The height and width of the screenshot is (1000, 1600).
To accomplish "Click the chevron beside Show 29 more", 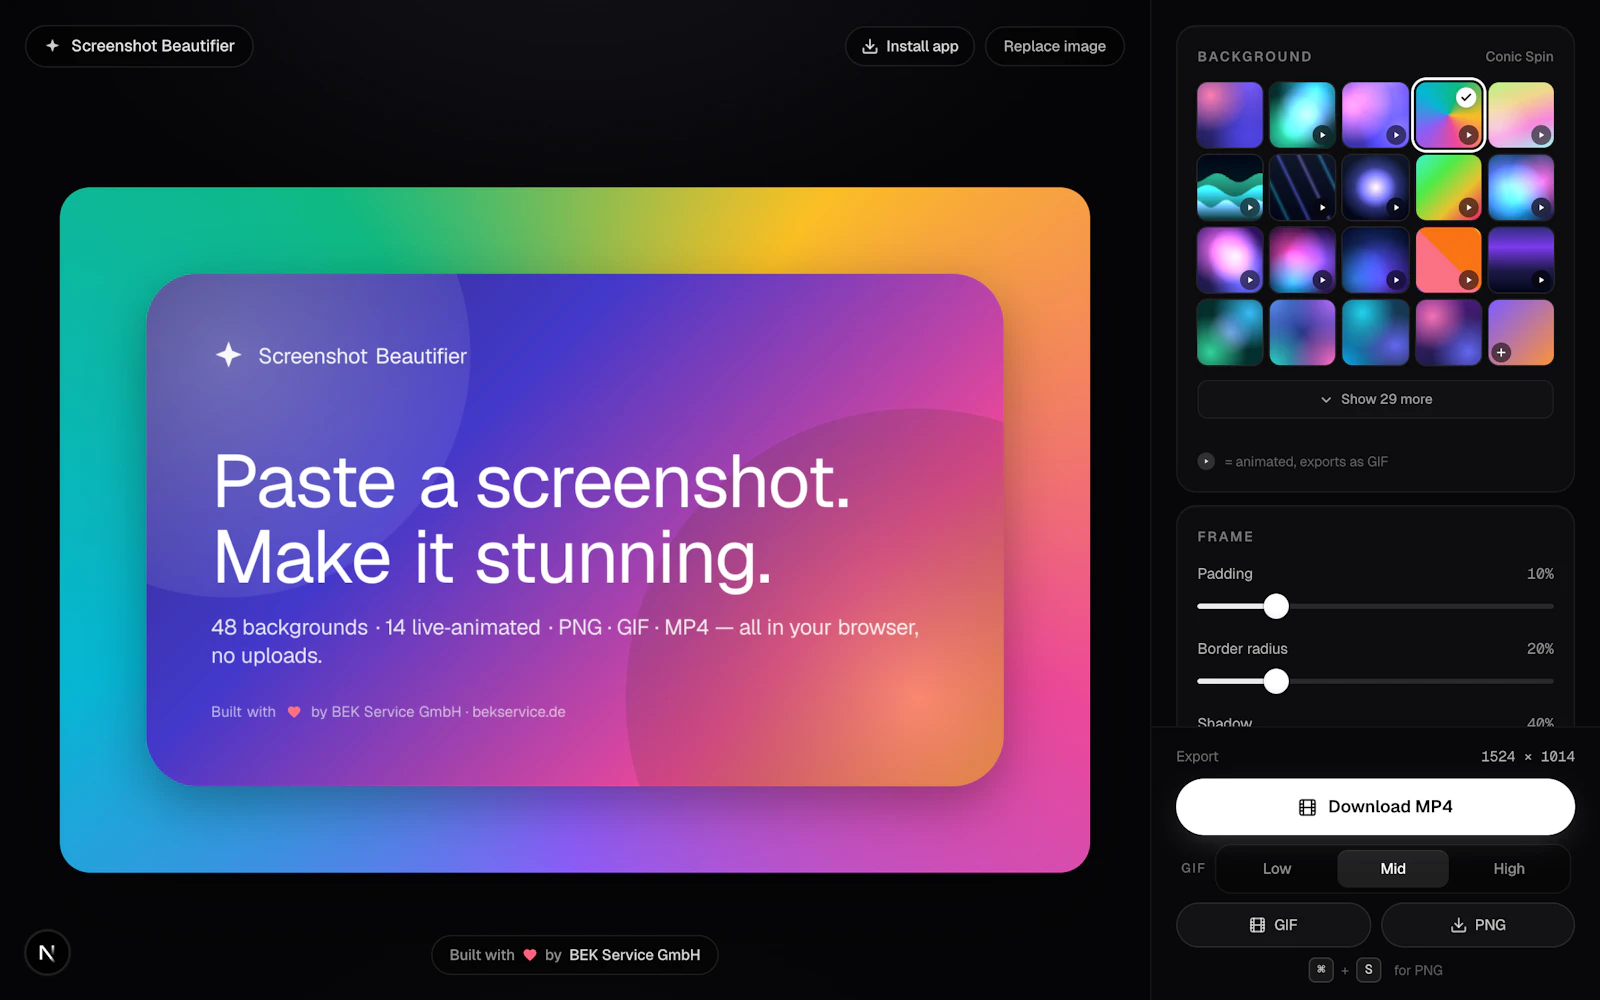I will point(1326,400).
